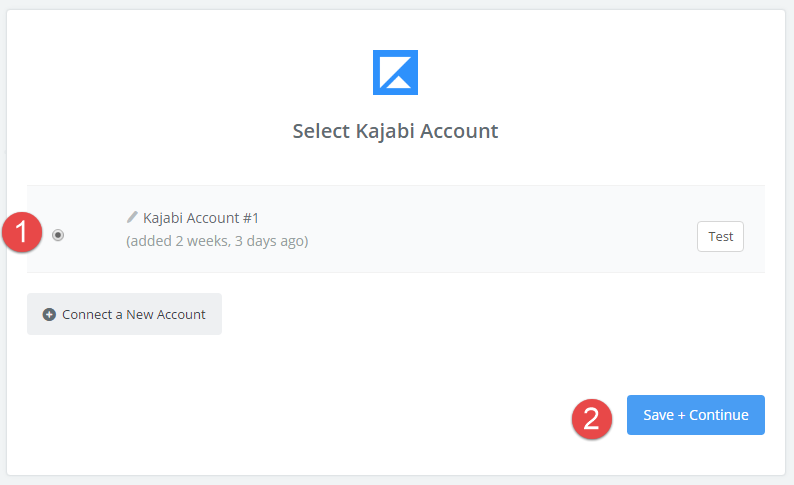Viewport: 794px width, 485px height.
Task: Click the Kajabi Account #1 name label
Action: point(201,218)
